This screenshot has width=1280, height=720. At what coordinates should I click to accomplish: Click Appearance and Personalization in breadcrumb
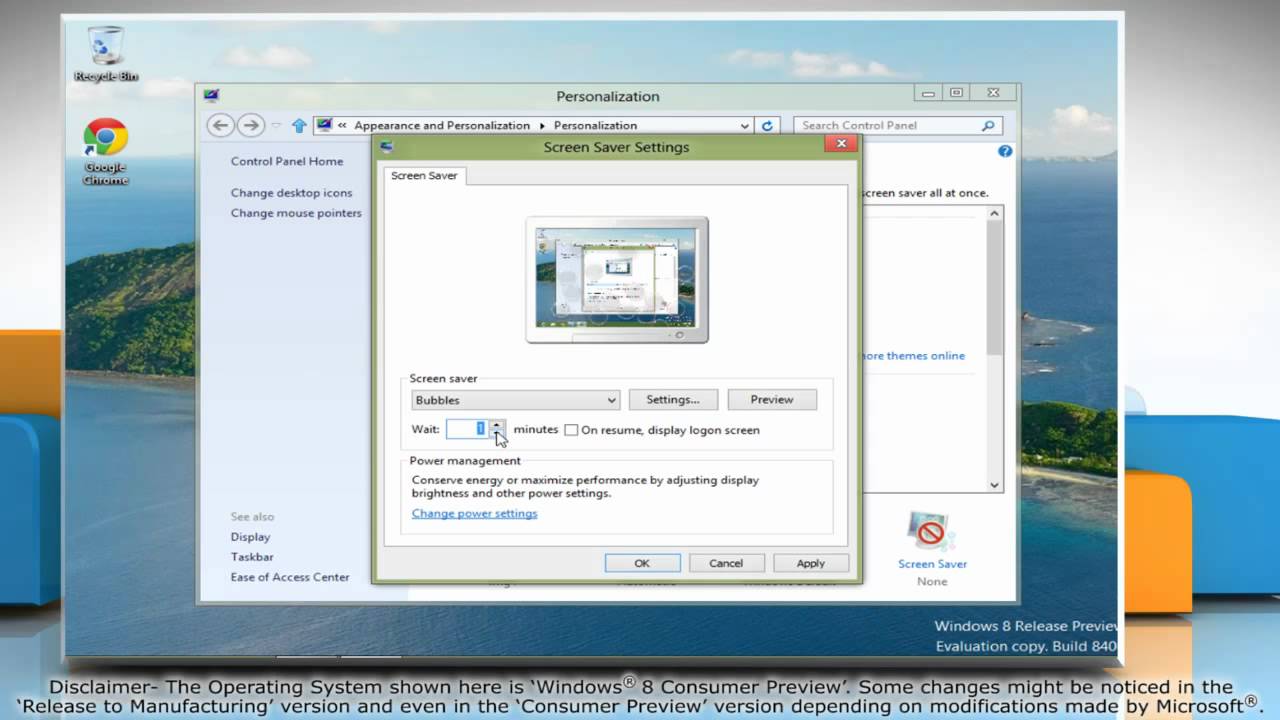442,126
